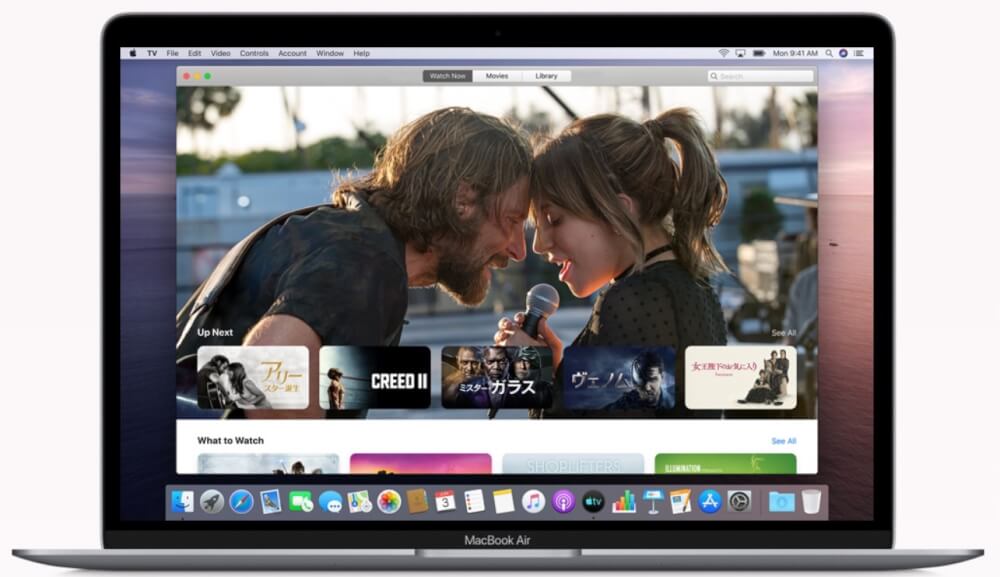
Task: Open Pages from the Dock
Action: click(680, 502)
